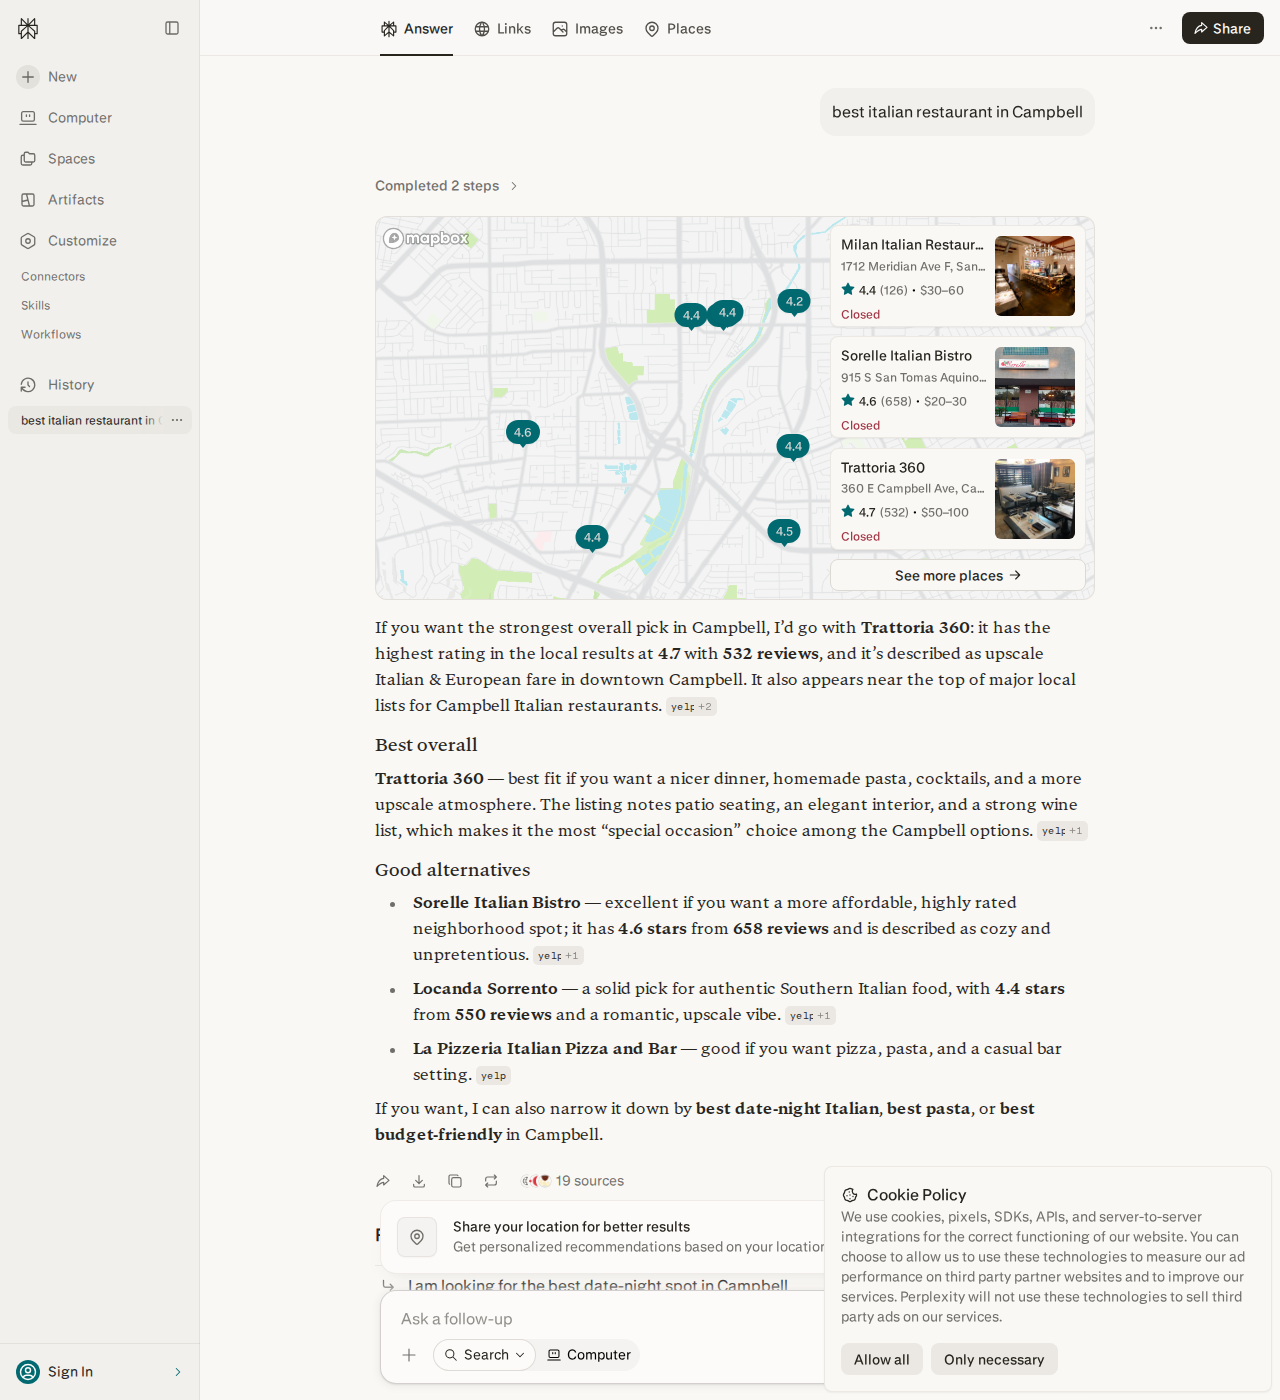
Task: Click See more places button
Action: point(957,575)
